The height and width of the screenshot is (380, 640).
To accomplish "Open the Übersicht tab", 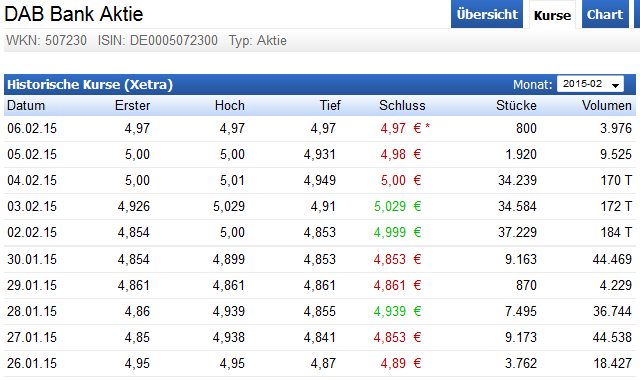I will tap(487, 14).
